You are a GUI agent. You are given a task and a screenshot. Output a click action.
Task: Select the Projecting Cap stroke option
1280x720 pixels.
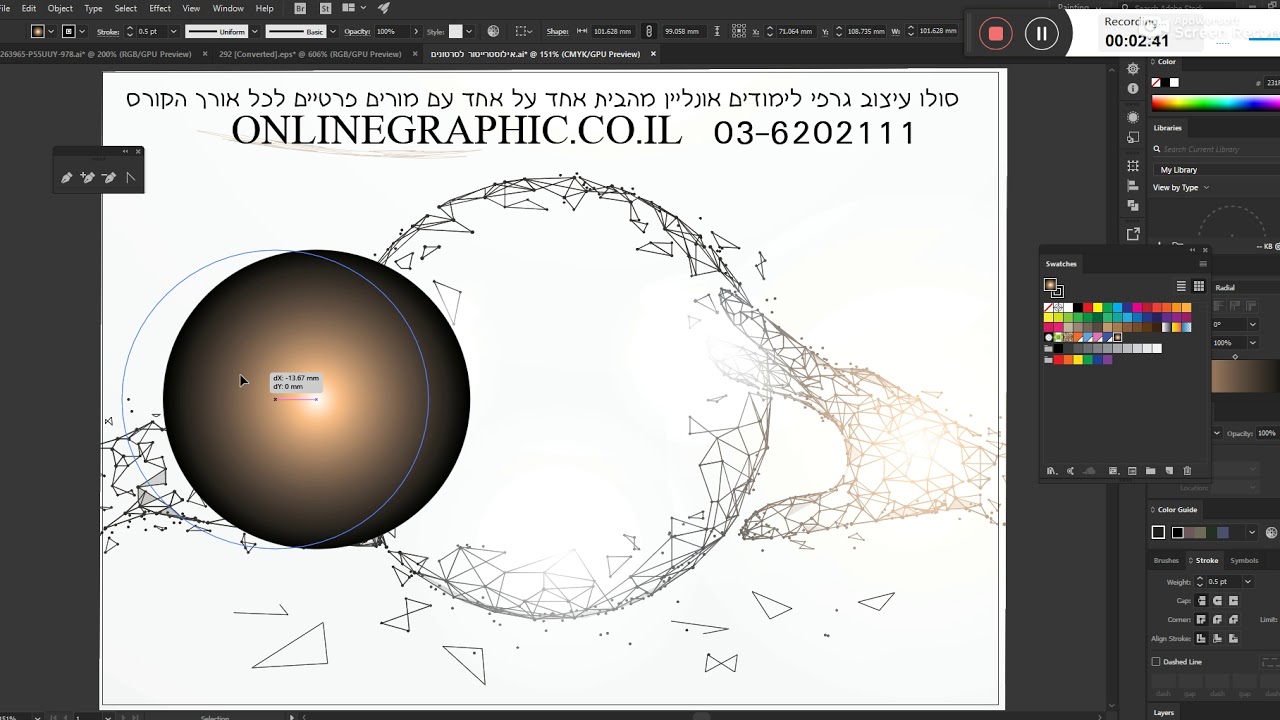pos(1233,601)
